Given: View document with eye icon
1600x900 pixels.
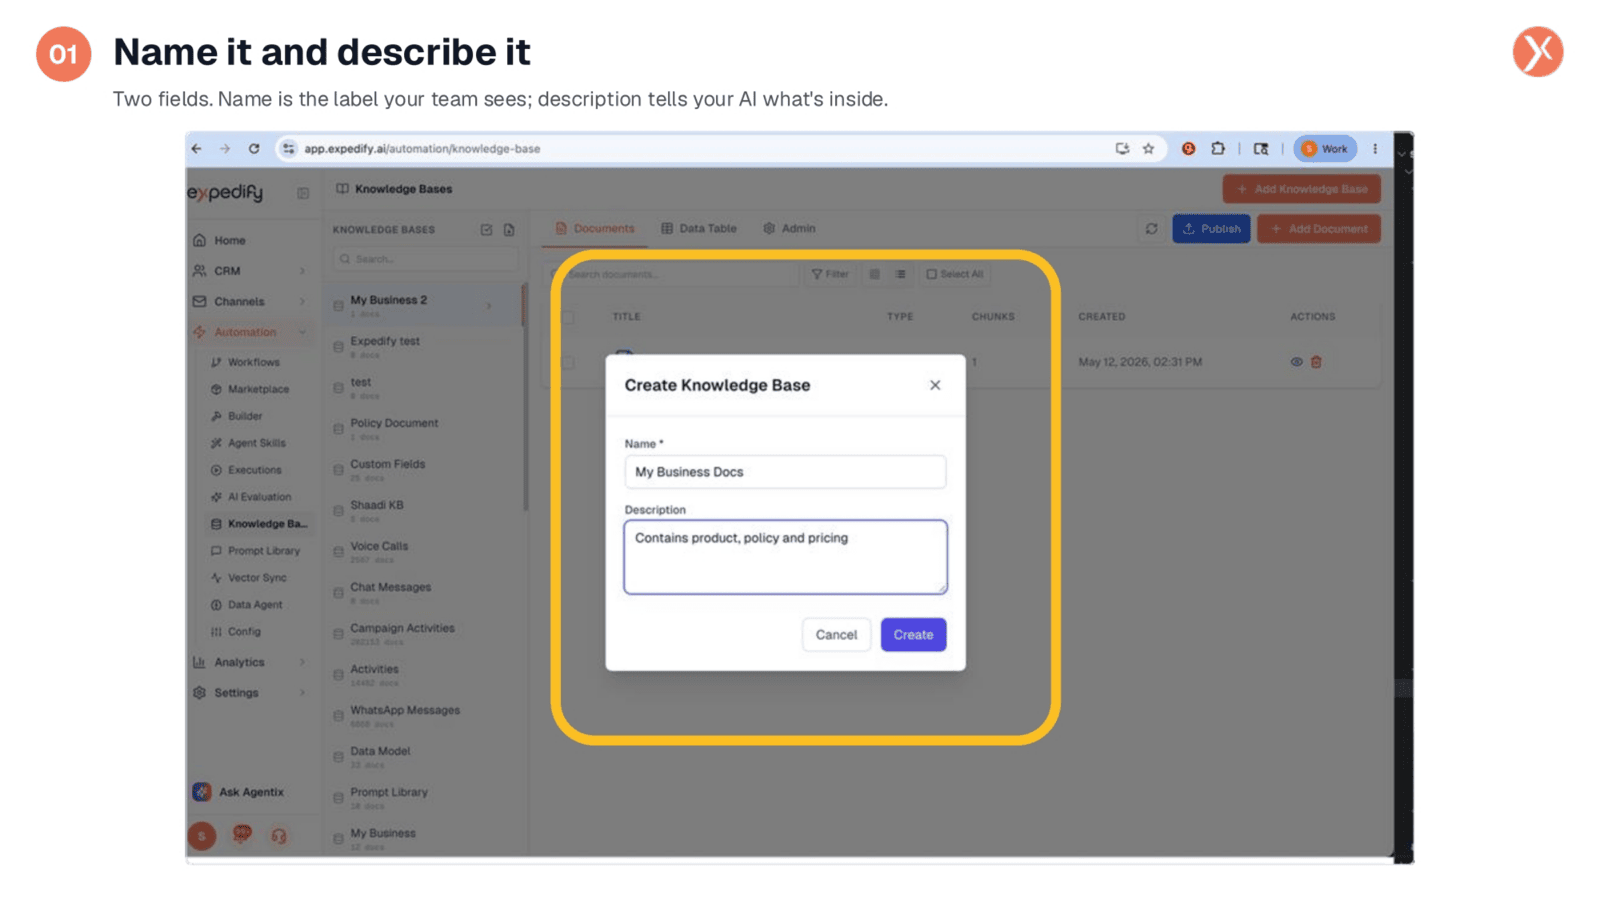Looking at the screenshot, I should [1296, 362].
